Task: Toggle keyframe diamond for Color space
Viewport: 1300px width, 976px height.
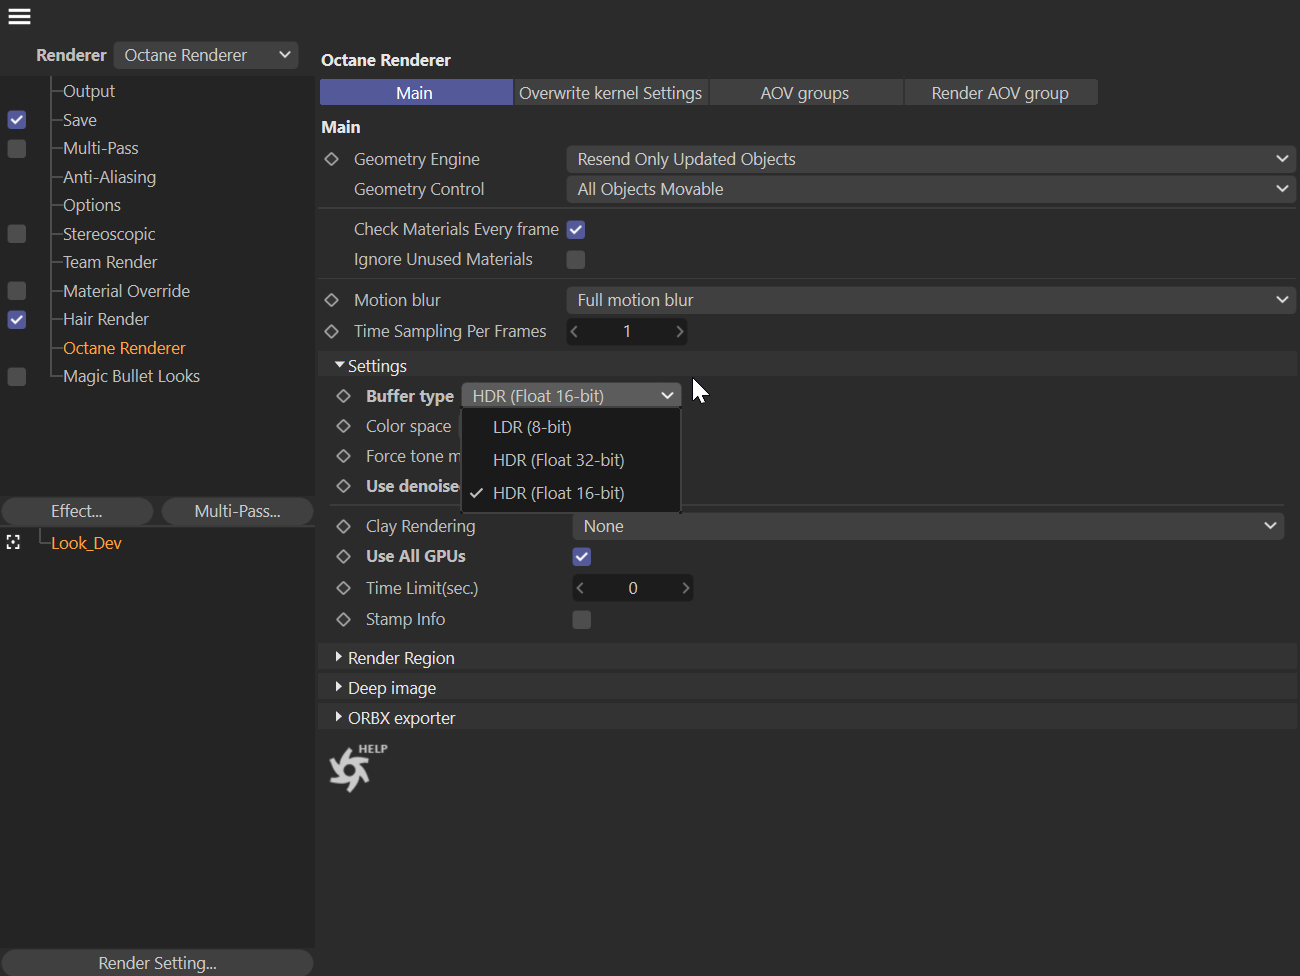Action: [344, 426]
